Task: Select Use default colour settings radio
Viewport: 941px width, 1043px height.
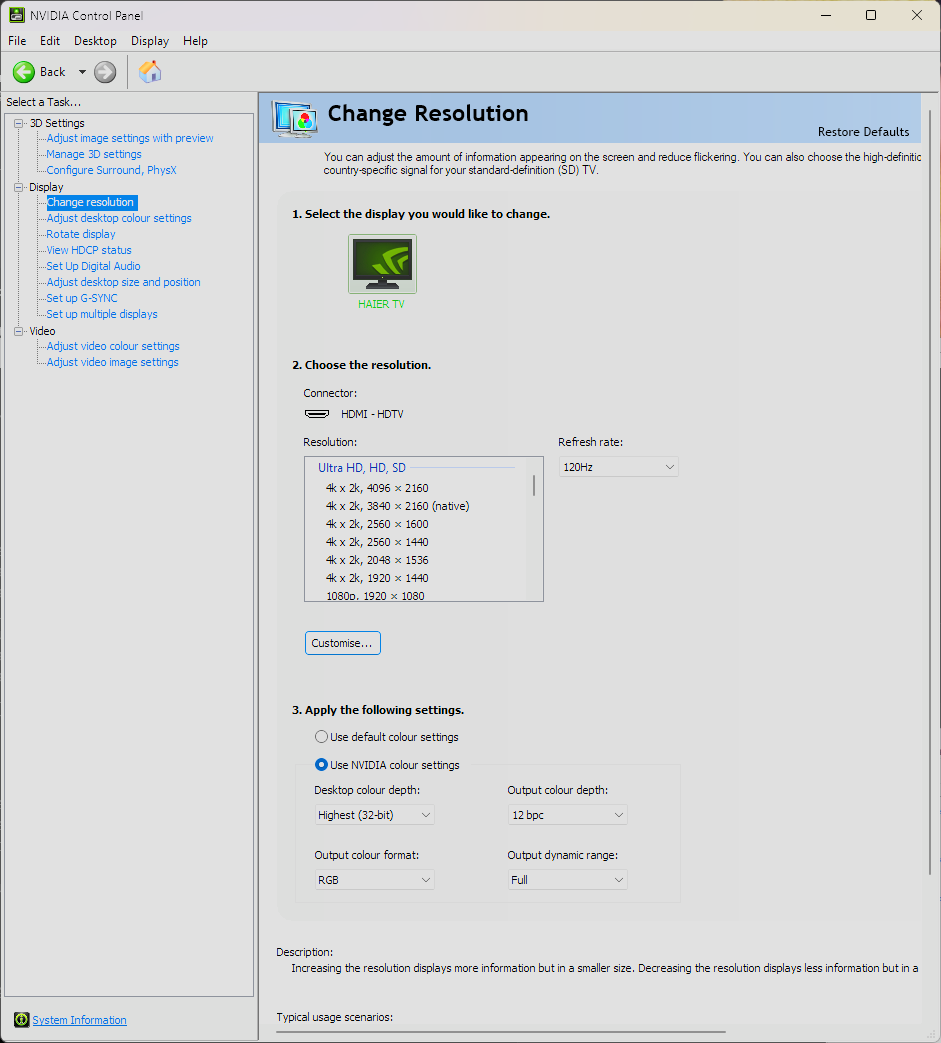Action: coord(321,737)
